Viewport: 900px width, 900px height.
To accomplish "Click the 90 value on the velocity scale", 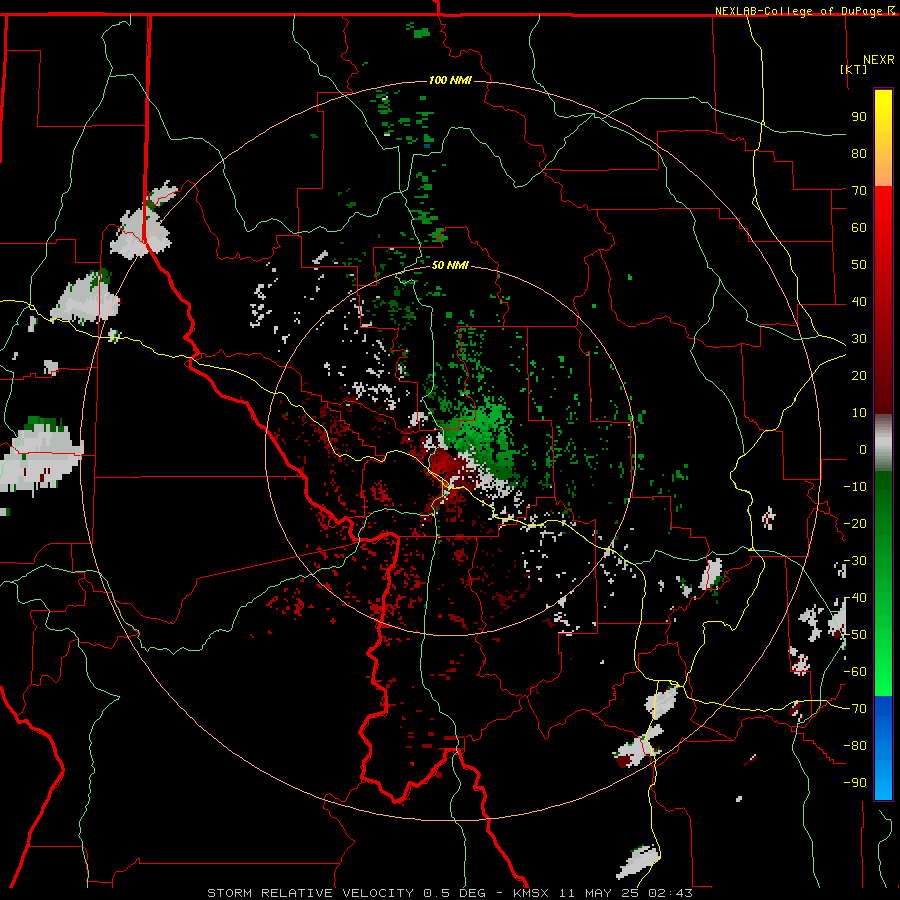I will click(859, 117).
